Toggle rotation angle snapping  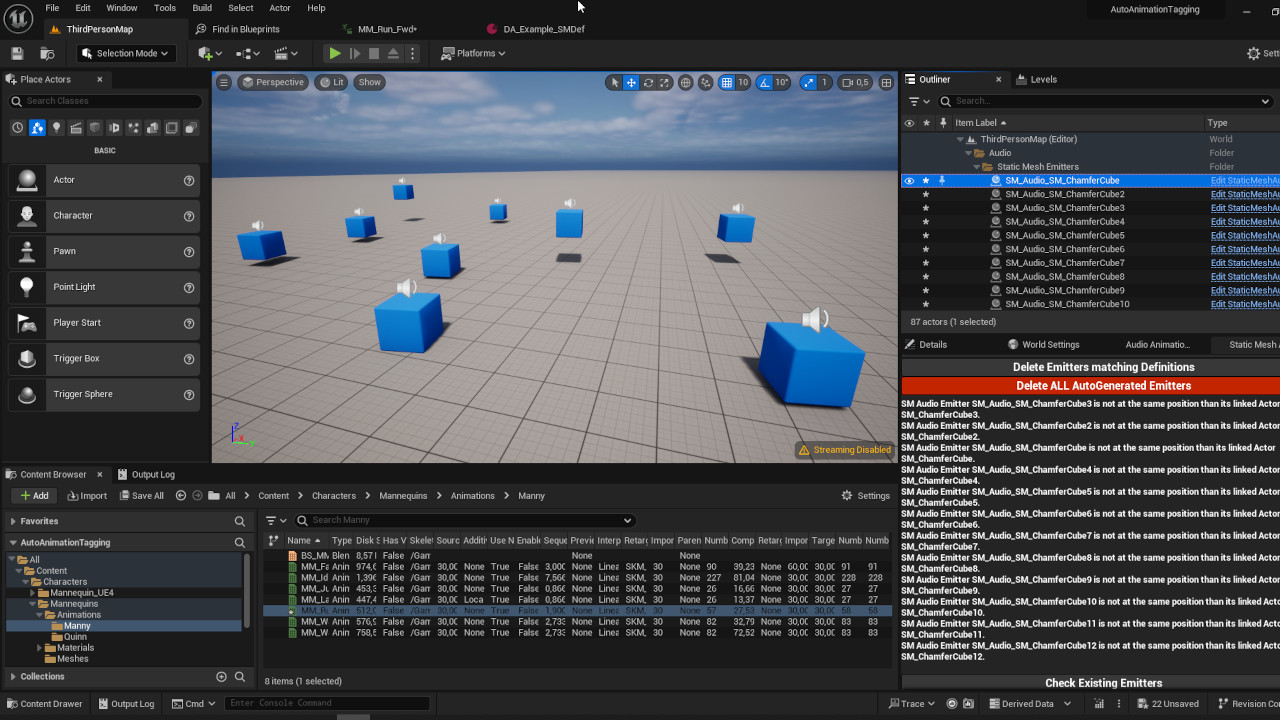(x=765, y=83)
